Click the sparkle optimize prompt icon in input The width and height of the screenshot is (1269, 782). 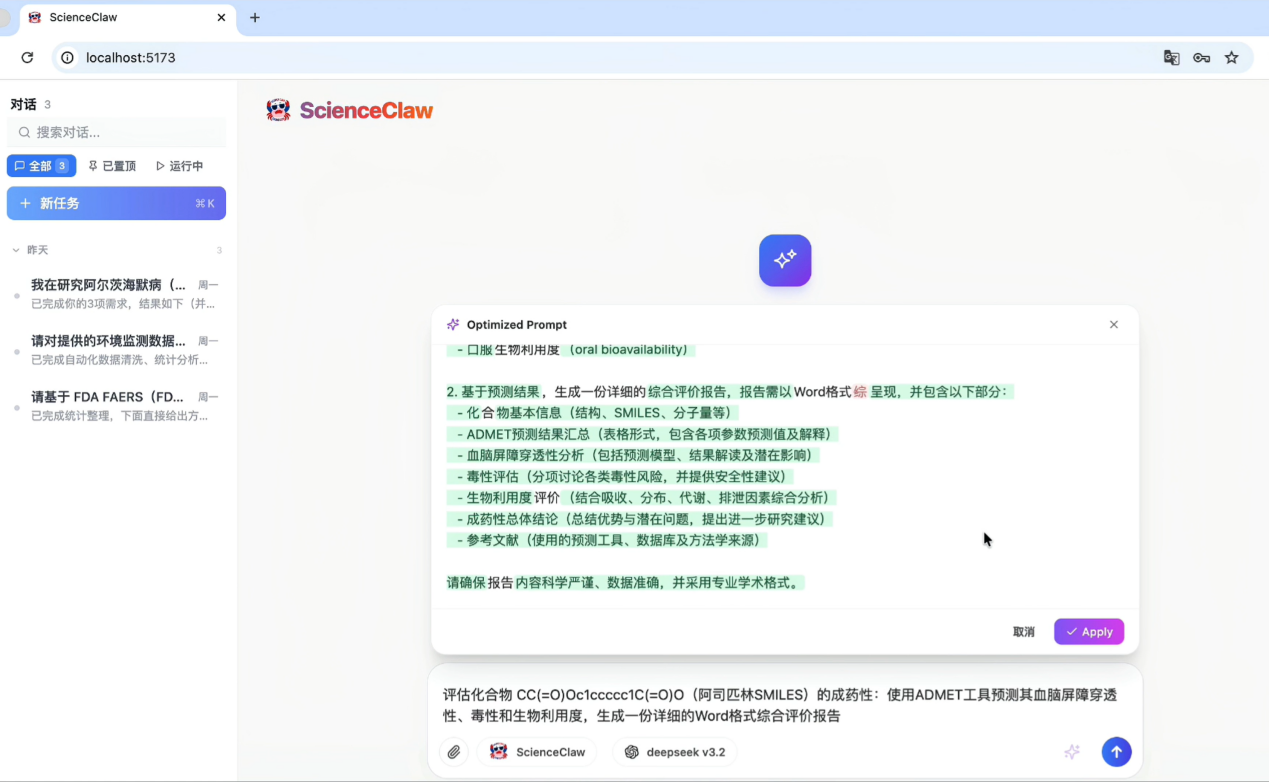(x=1072, y=752)
